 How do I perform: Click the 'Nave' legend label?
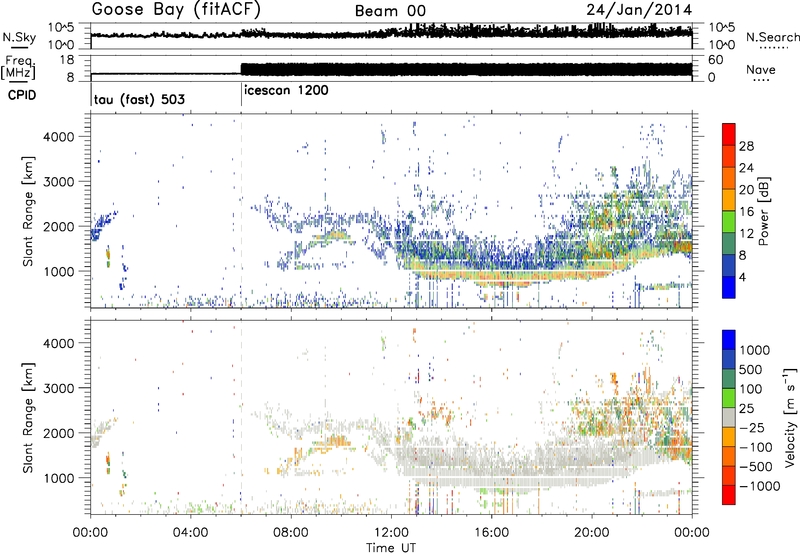(760, 69)
